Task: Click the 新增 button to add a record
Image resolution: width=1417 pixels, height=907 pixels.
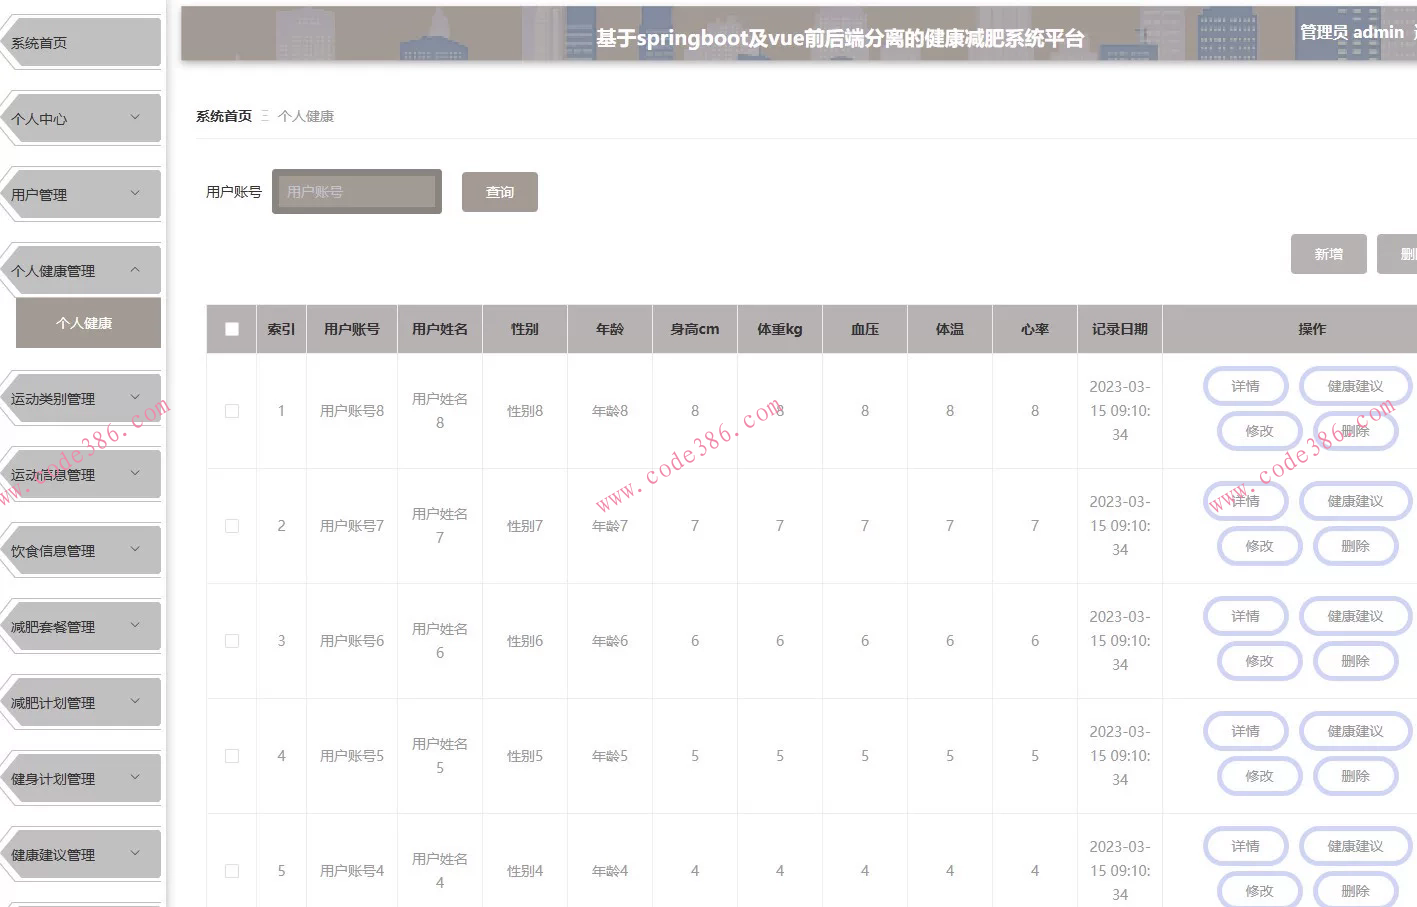Action: 1329,254
